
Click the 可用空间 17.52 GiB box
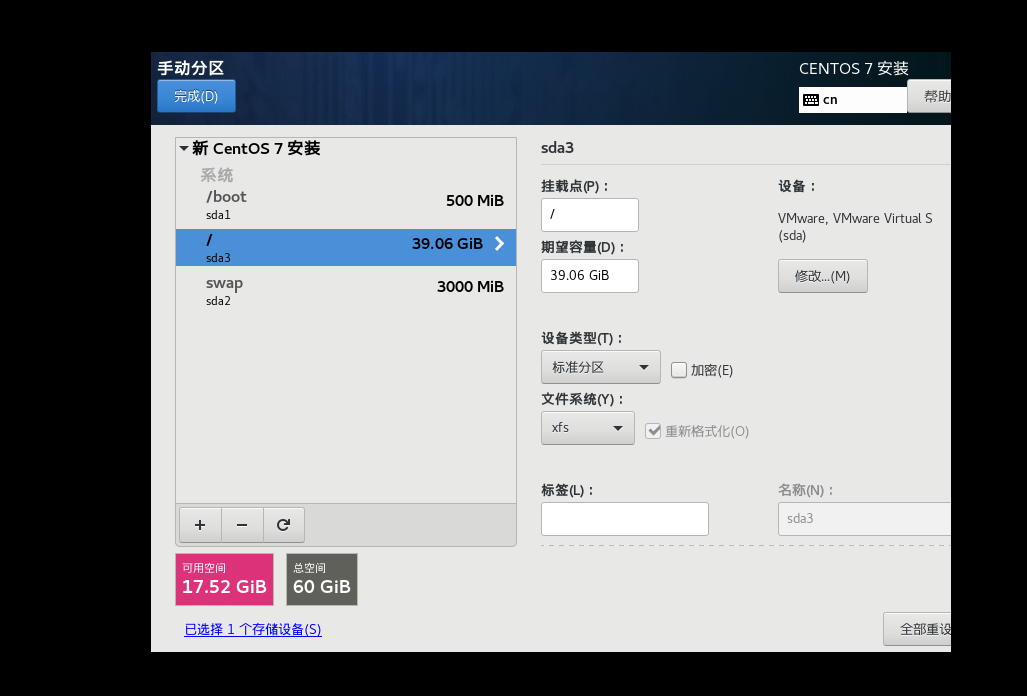click(224, 579)
